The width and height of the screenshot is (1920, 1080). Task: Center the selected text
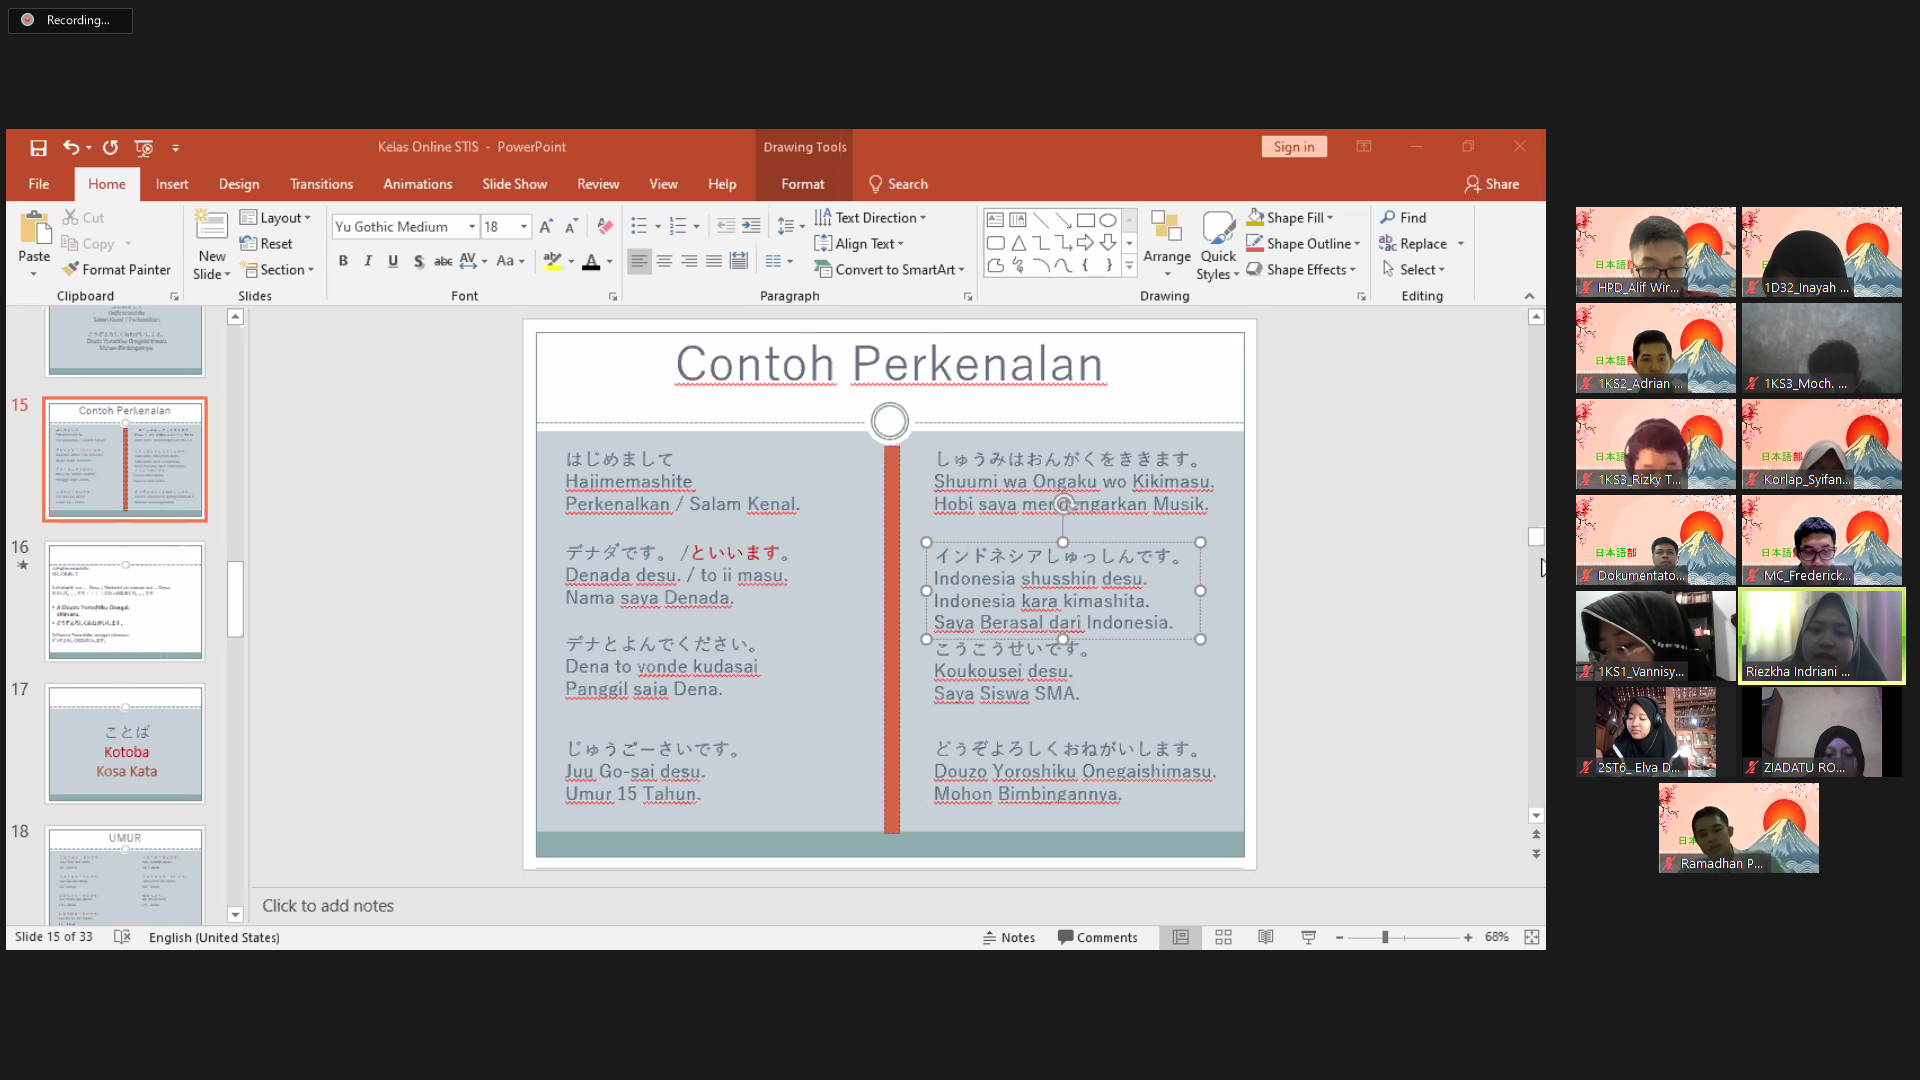click(x=664, y=262)
